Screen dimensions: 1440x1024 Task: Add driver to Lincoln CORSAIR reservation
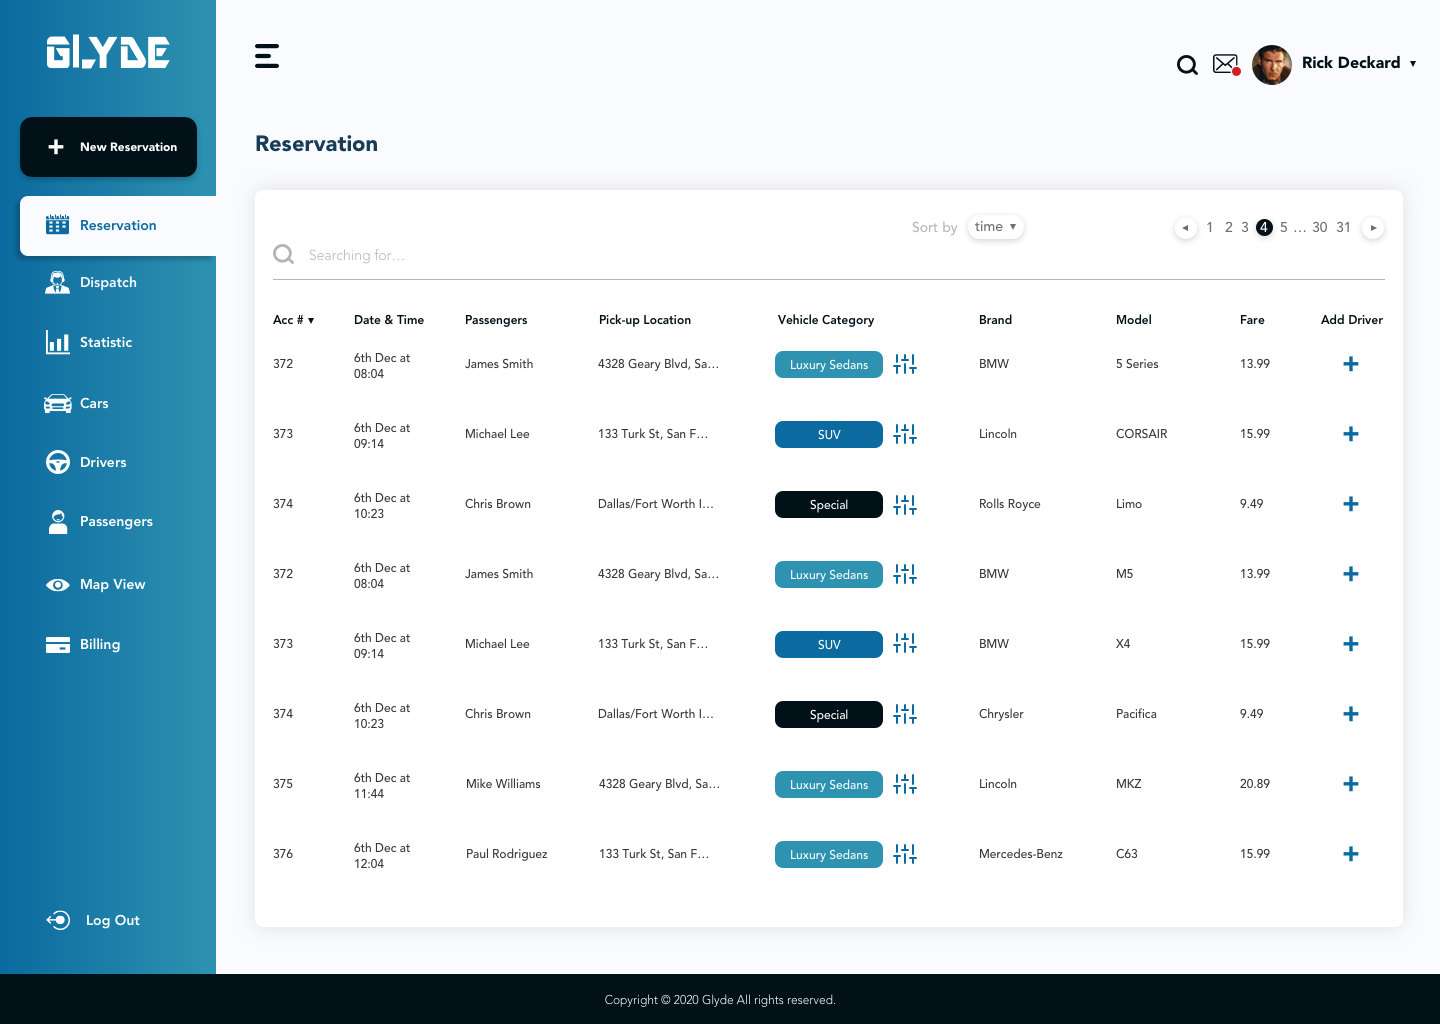click(1351, 434)
